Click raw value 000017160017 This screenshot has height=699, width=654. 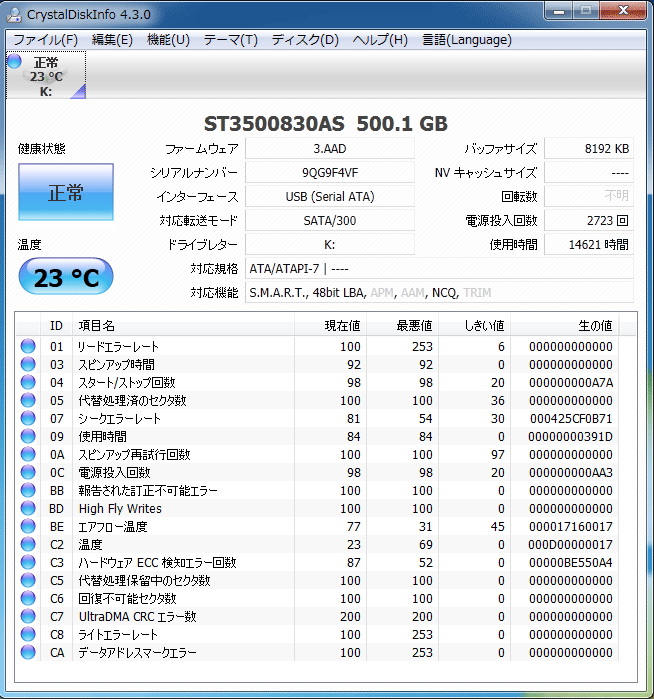571,526
